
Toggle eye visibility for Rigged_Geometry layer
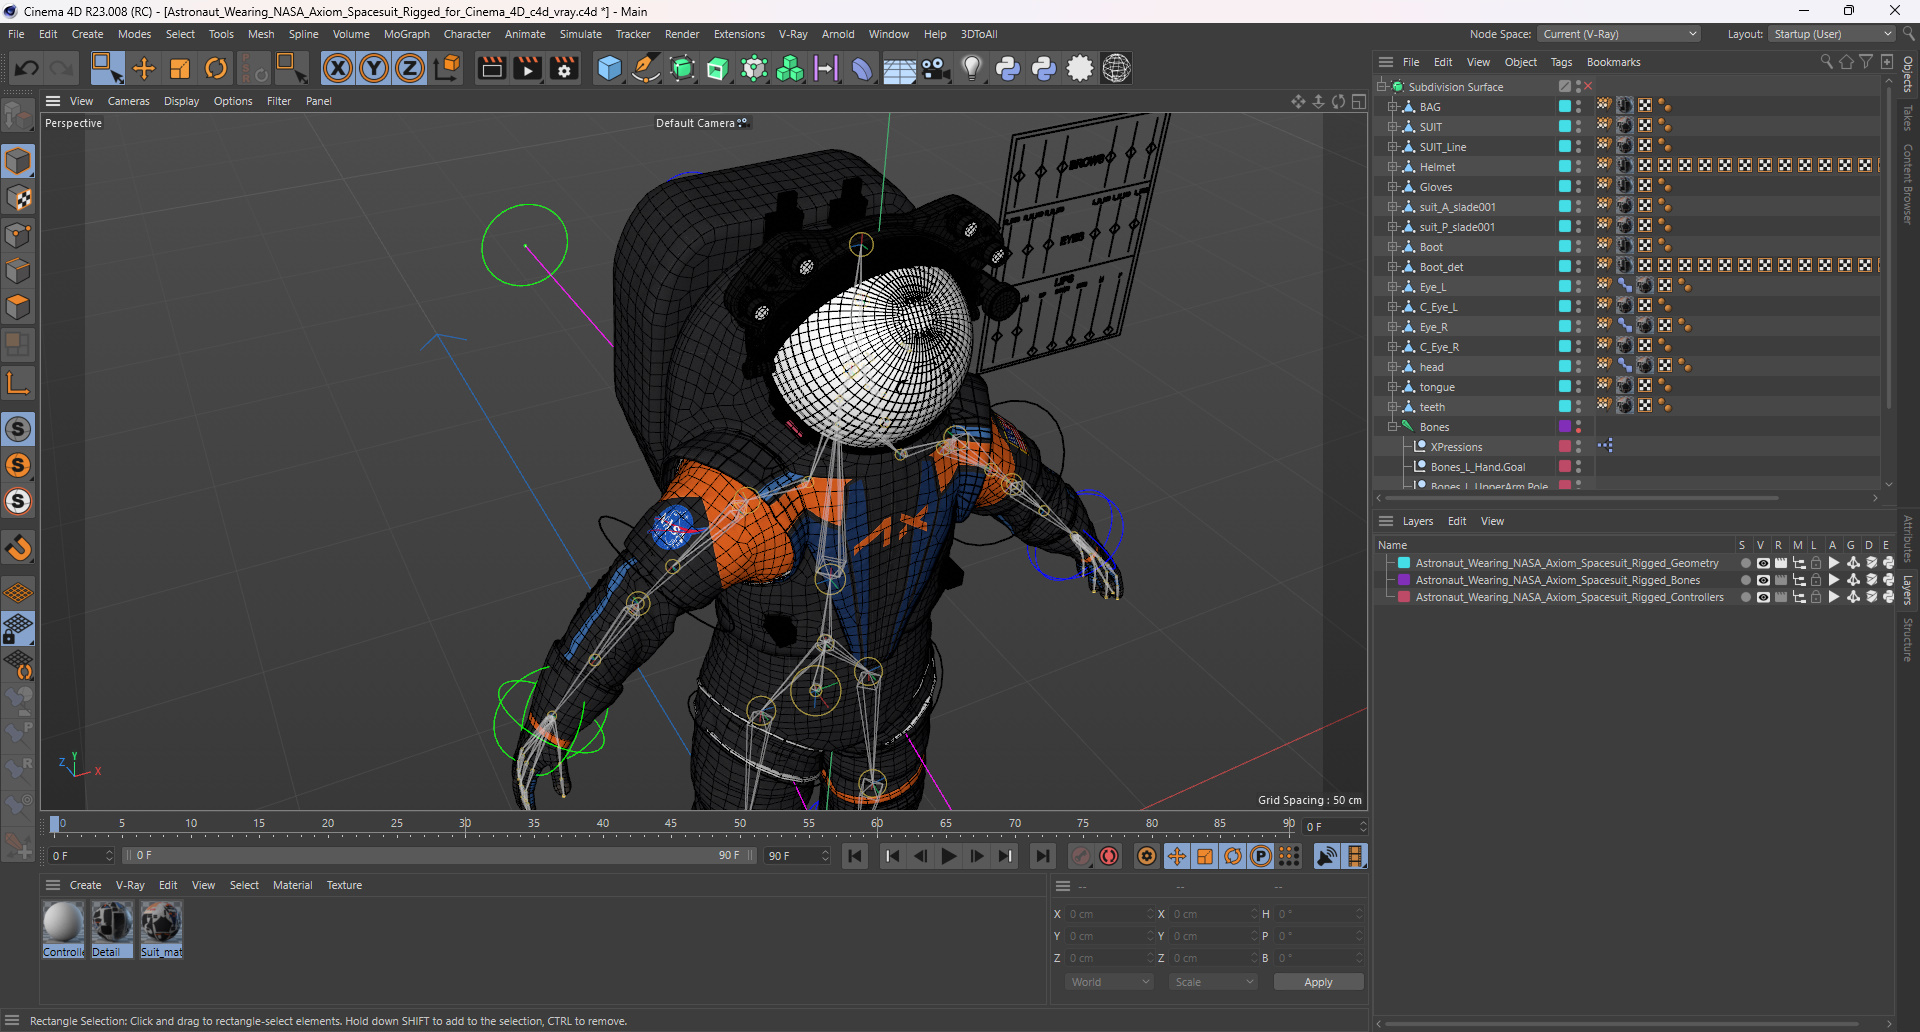point(1763,563)
